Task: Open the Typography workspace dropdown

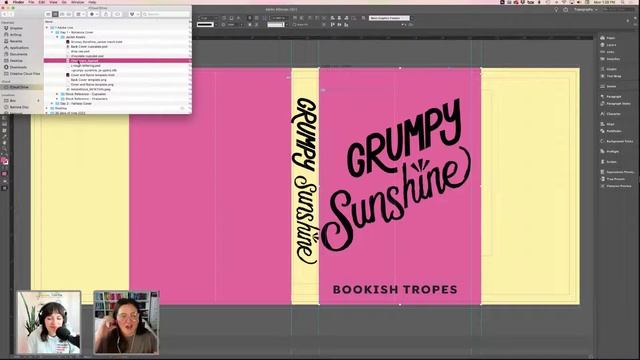Action: (586, 9)
